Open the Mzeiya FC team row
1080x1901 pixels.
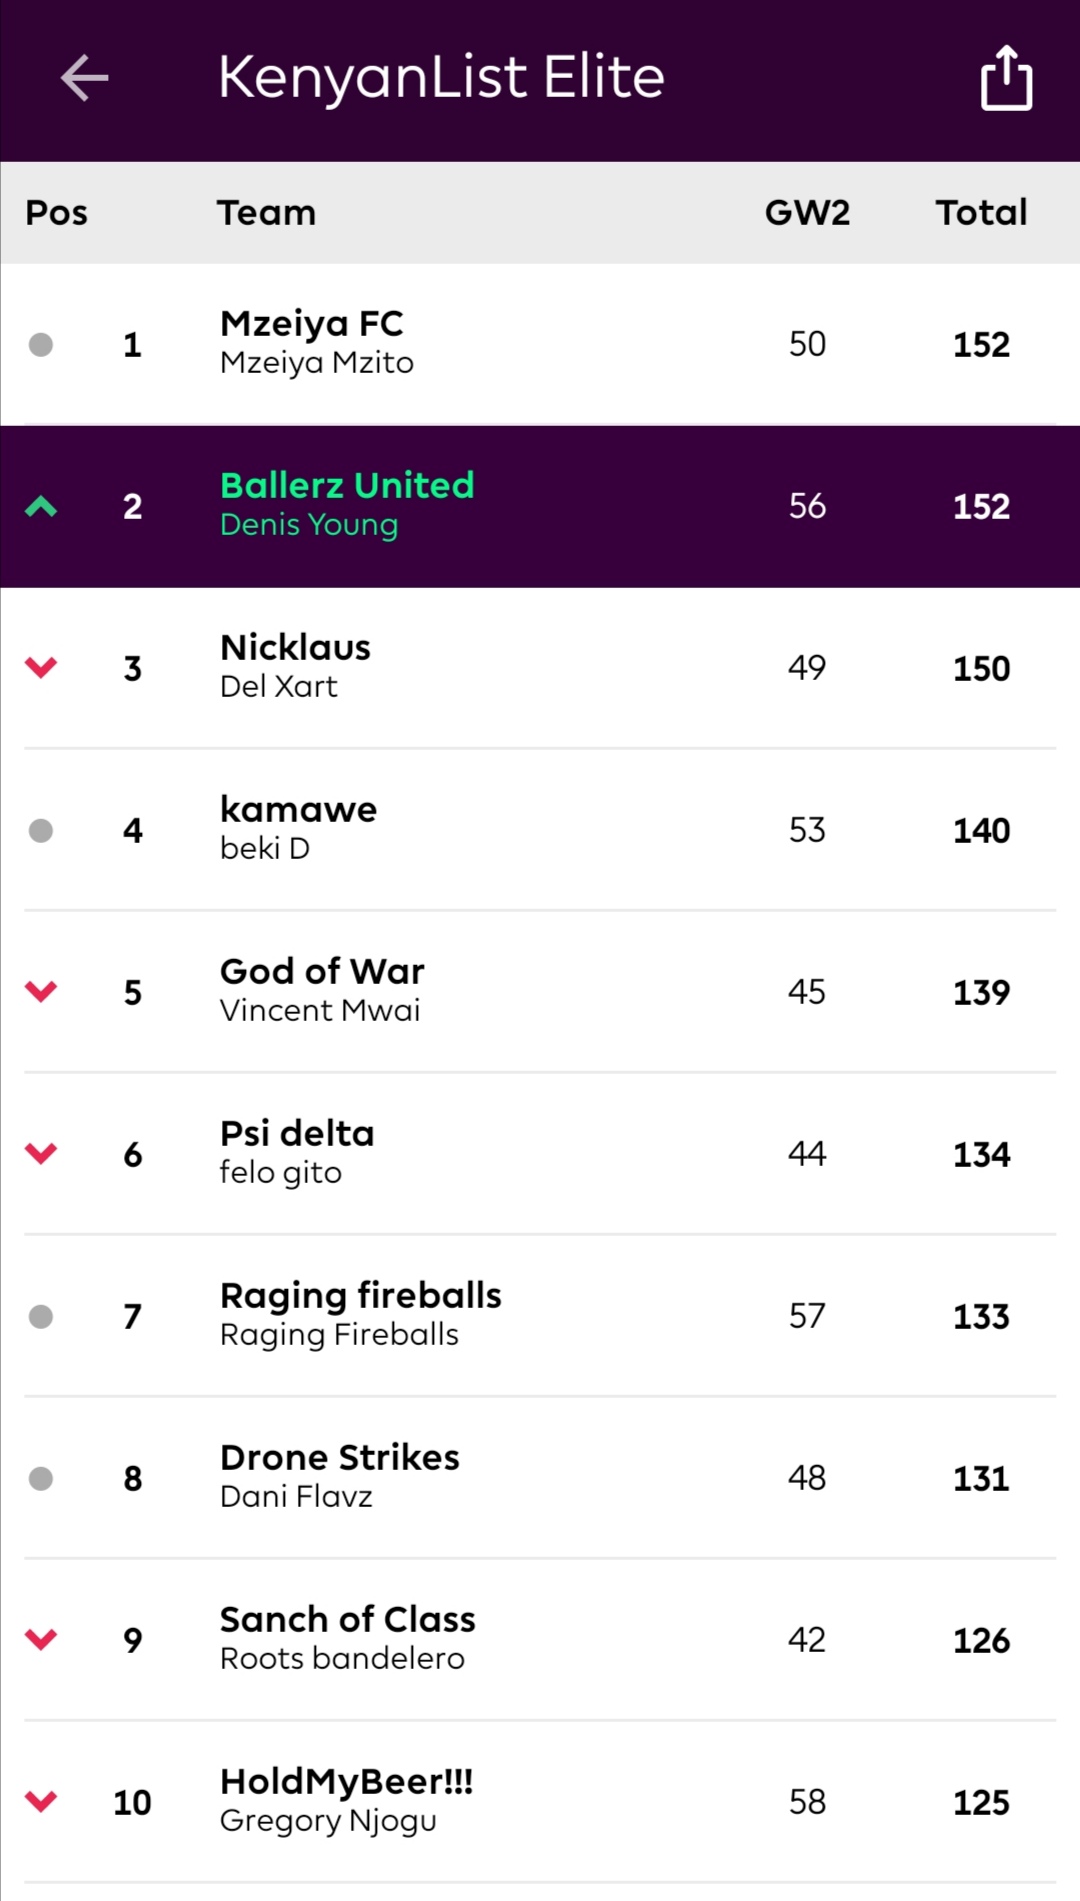[540, 345]
